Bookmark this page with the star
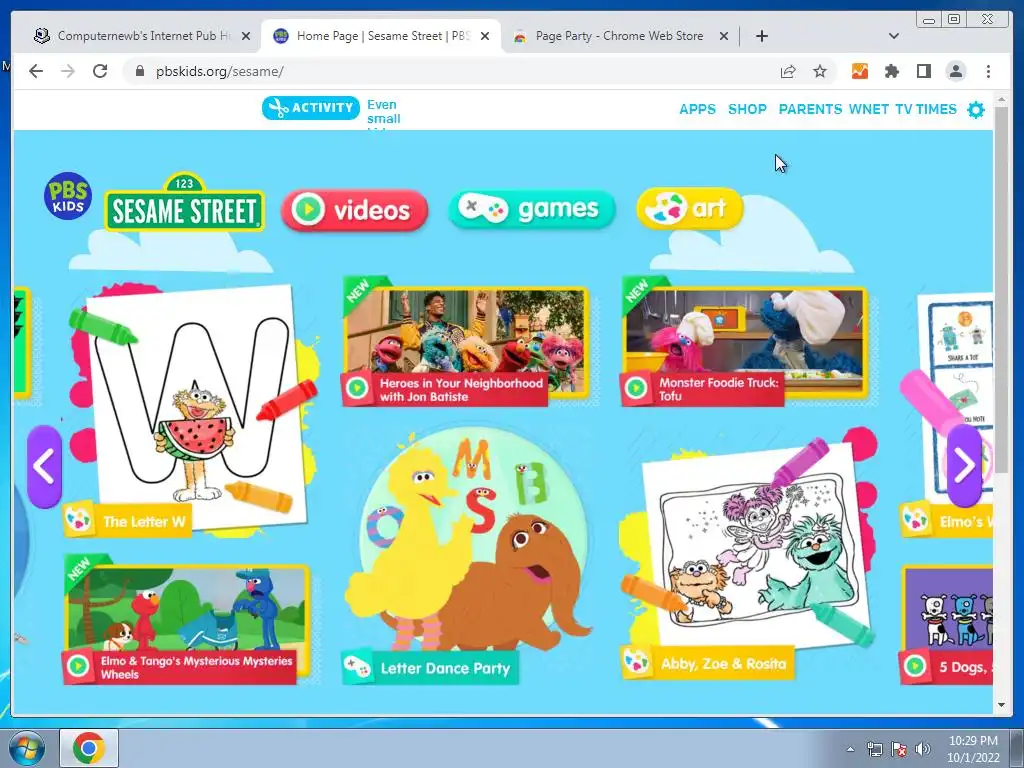The image size is (1024, 768). (820, 71)
